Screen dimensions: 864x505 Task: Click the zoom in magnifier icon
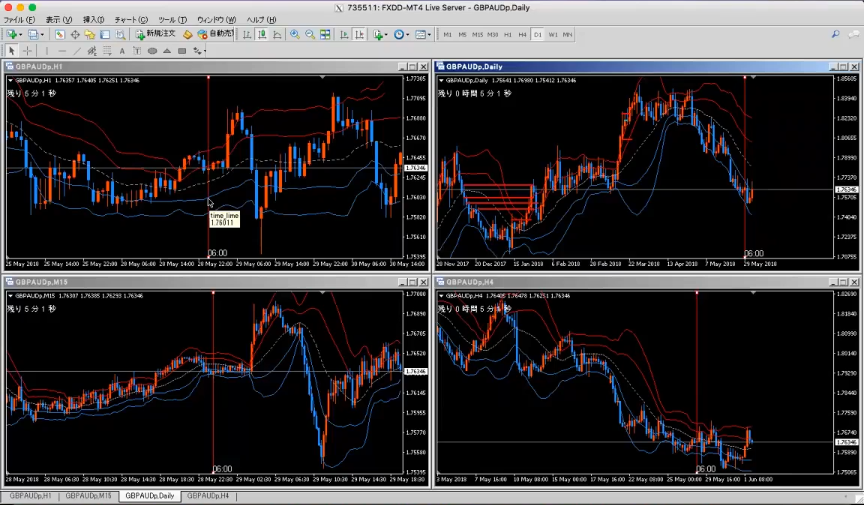coord(294,34)
